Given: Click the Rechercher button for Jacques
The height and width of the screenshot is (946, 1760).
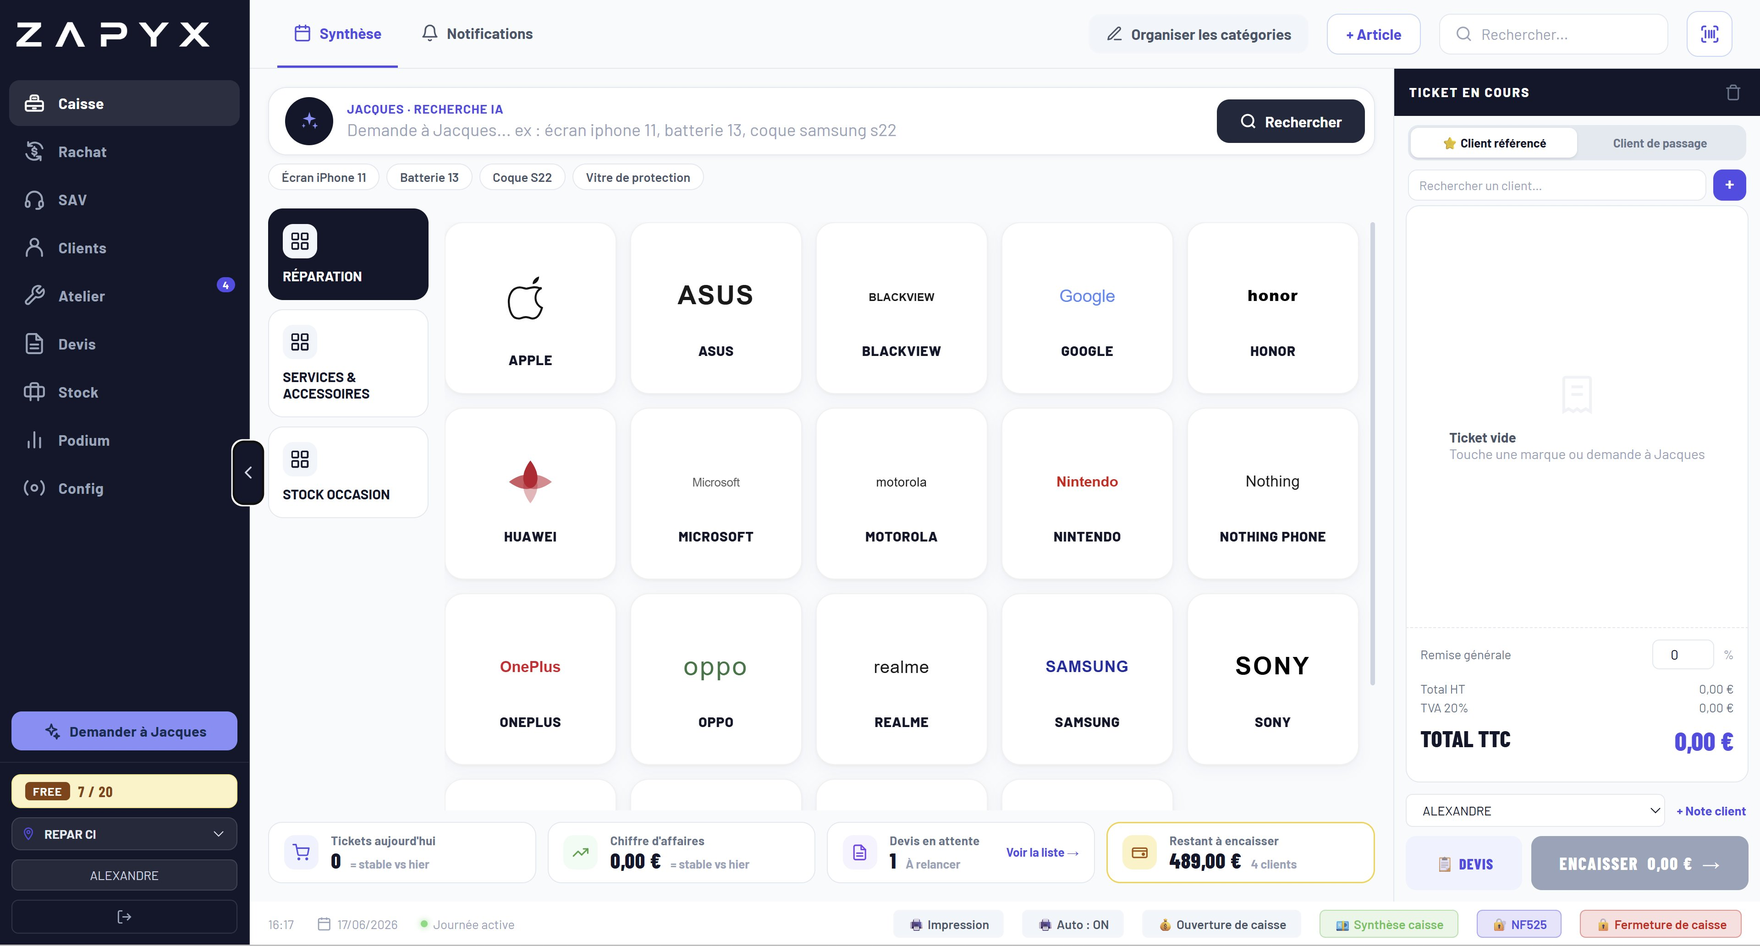Looking at the screenshot, I should (1290, 121).
